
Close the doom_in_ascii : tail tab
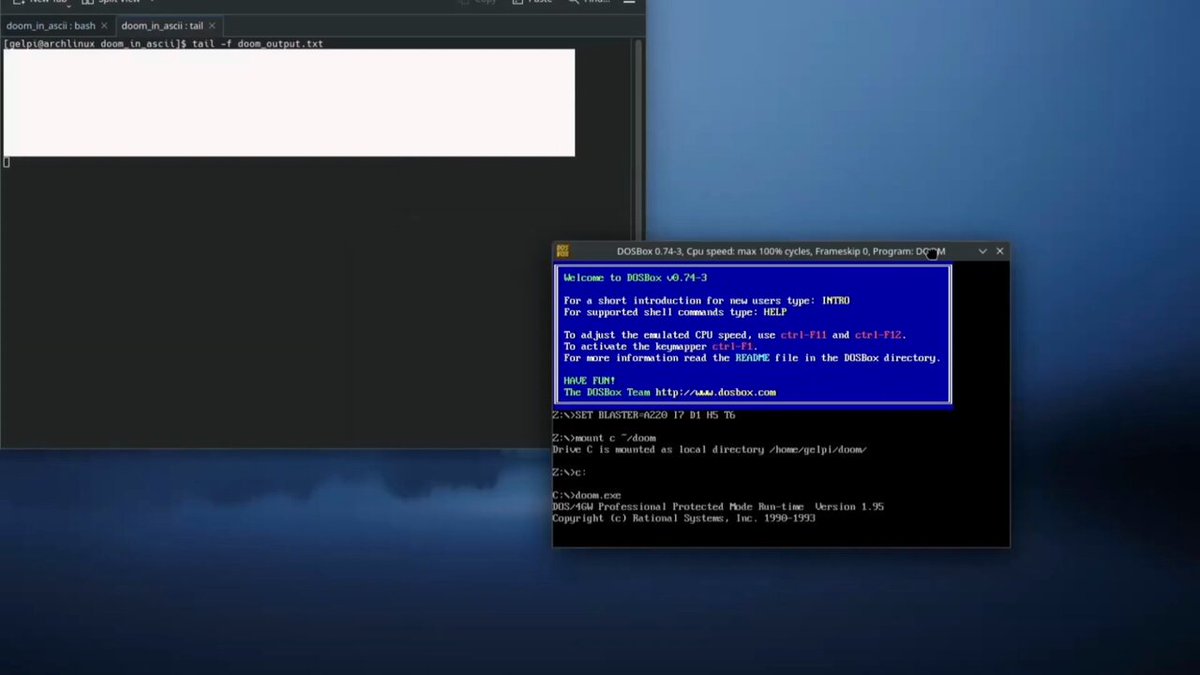(214, 26)
